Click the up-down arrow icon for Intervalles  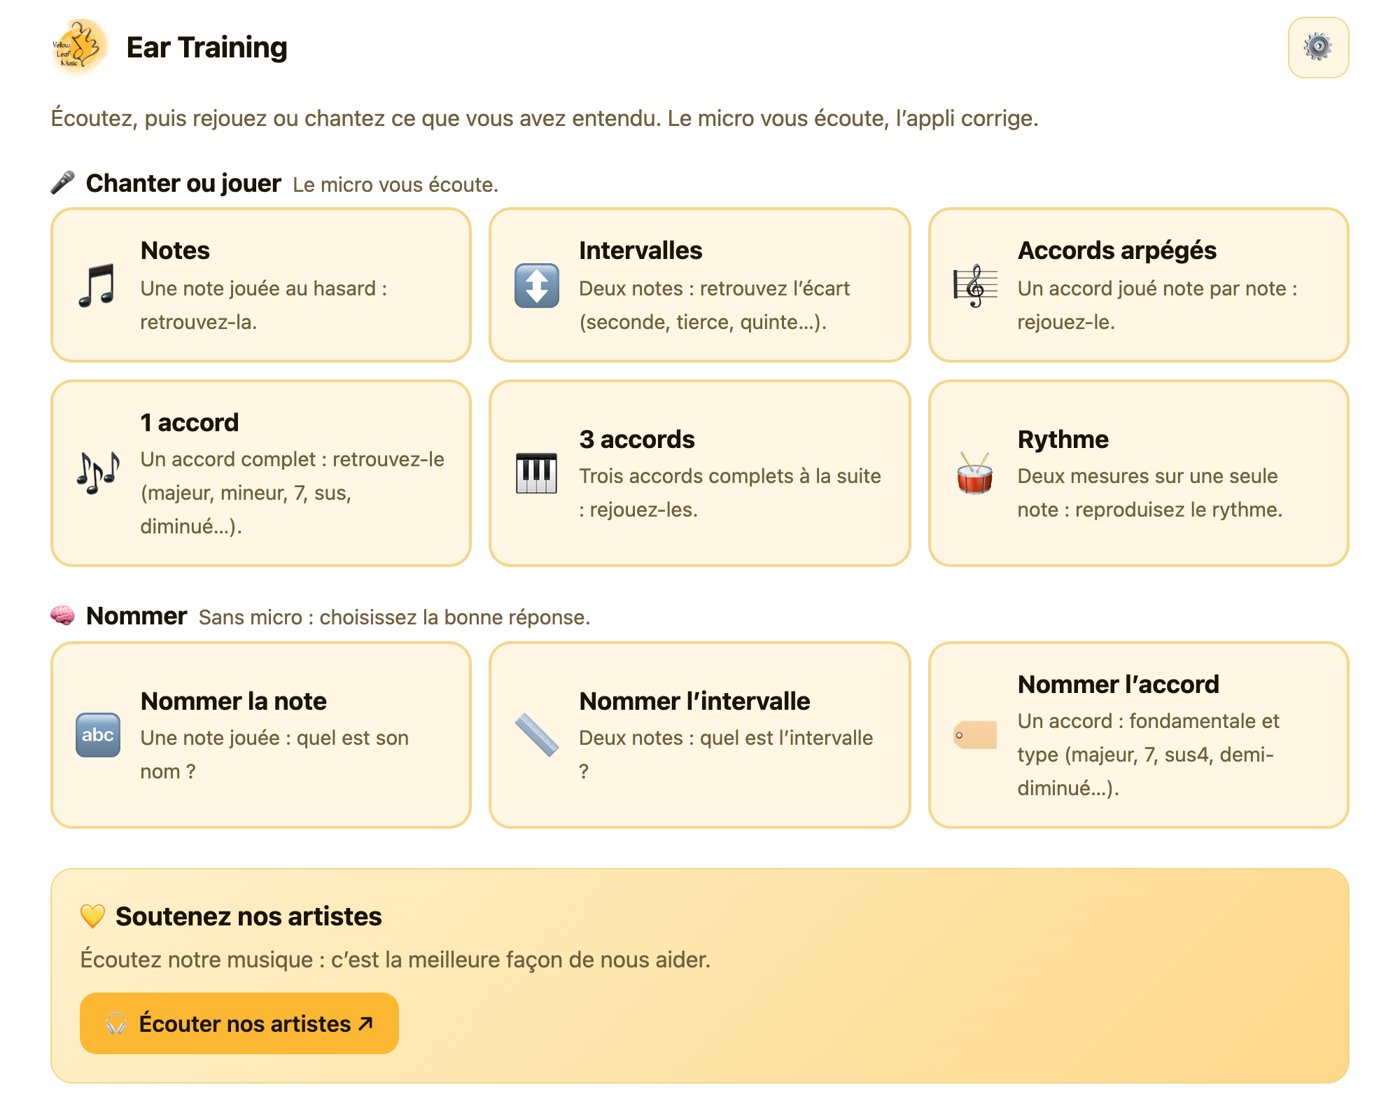pyautogui.click(x=536, y=285)
